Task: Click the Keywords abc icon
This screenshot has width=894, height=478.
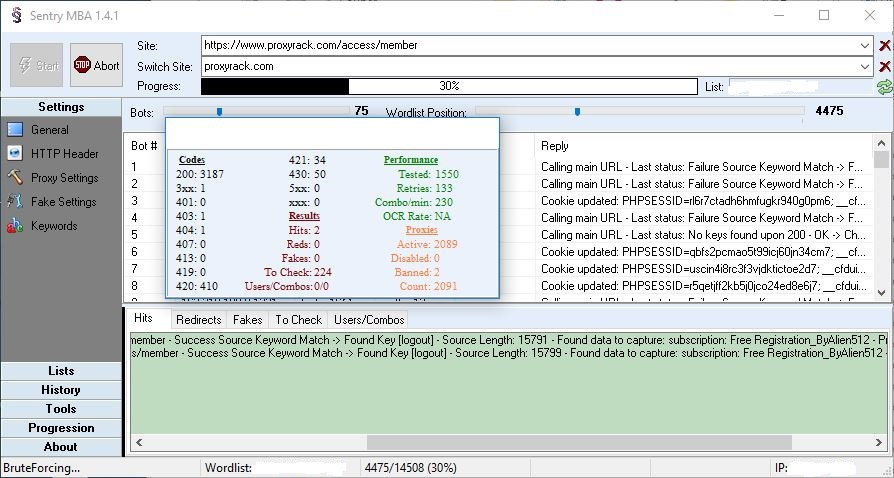Action: [15, 226]
